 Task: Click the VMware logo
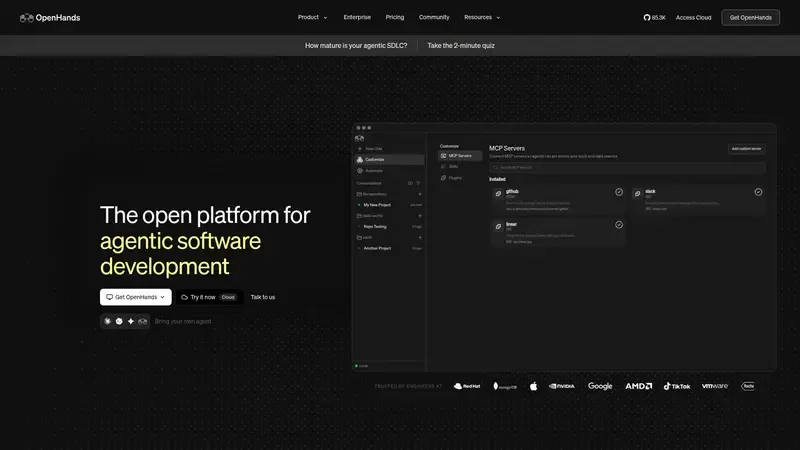(x=715, y=386)
